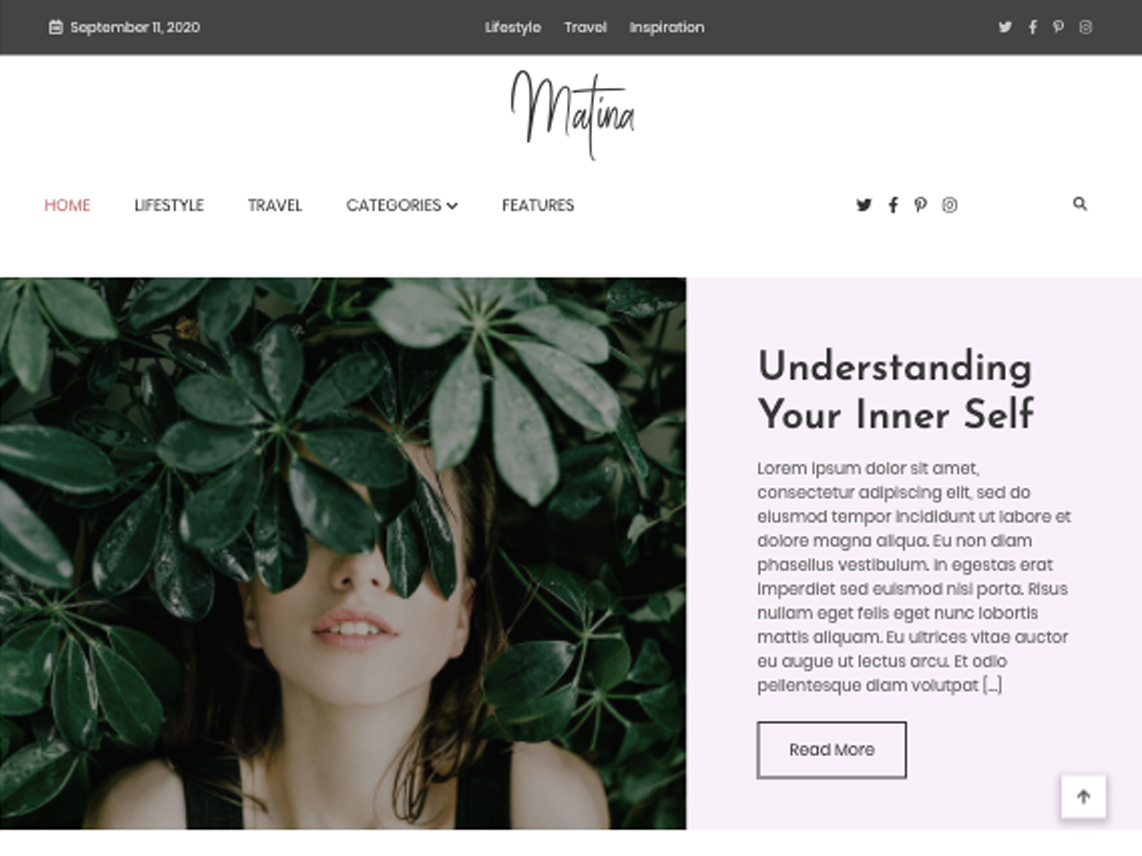This screenshot has width=1142, height=856.
Task: Select the Home menu item
Action: [67, 205]
